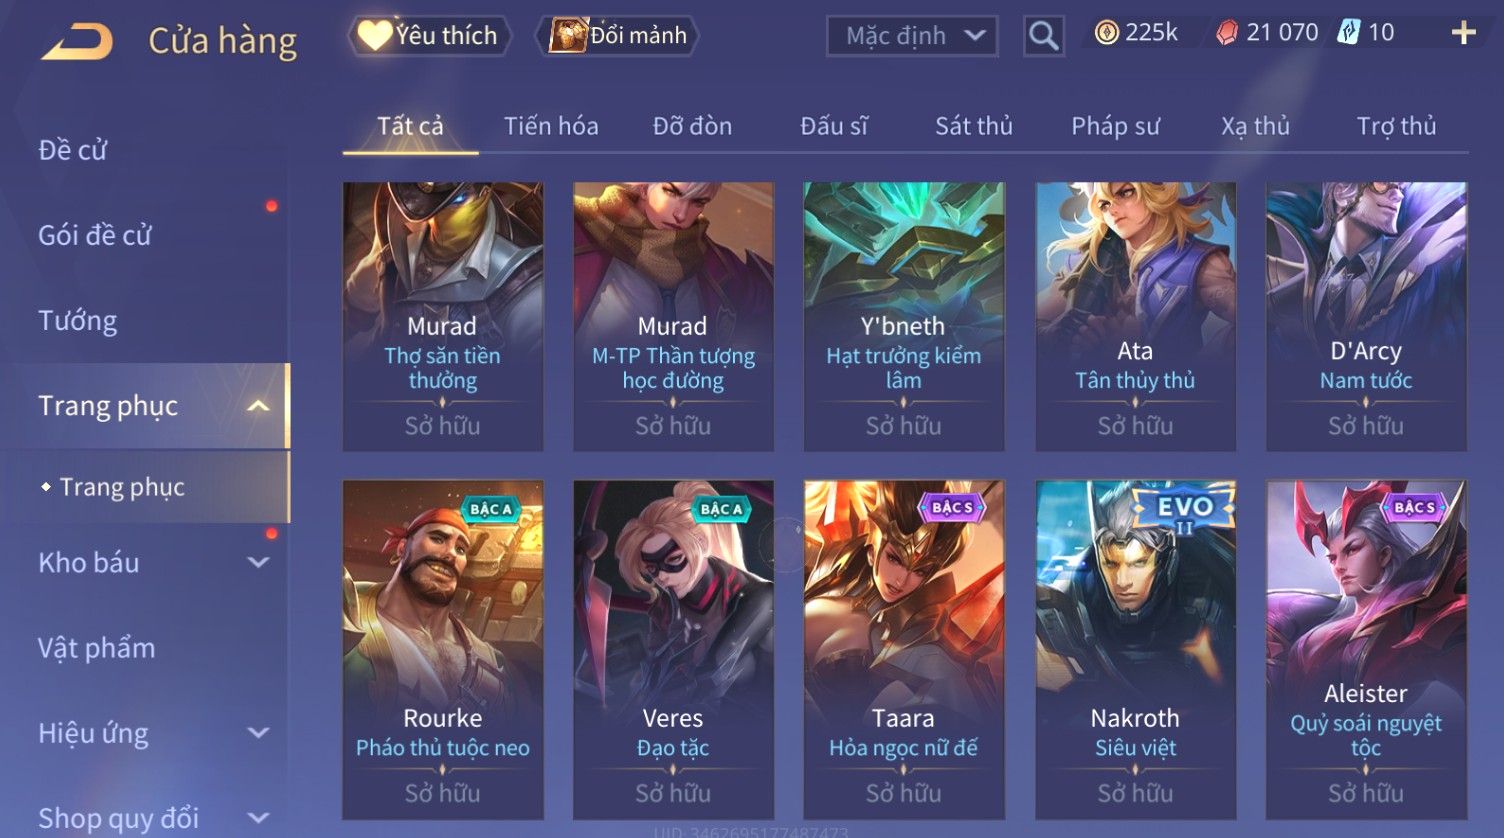
Task: Select Taara Hỏa ngọc nữ đế card
Action: click(x=904, y=650)
